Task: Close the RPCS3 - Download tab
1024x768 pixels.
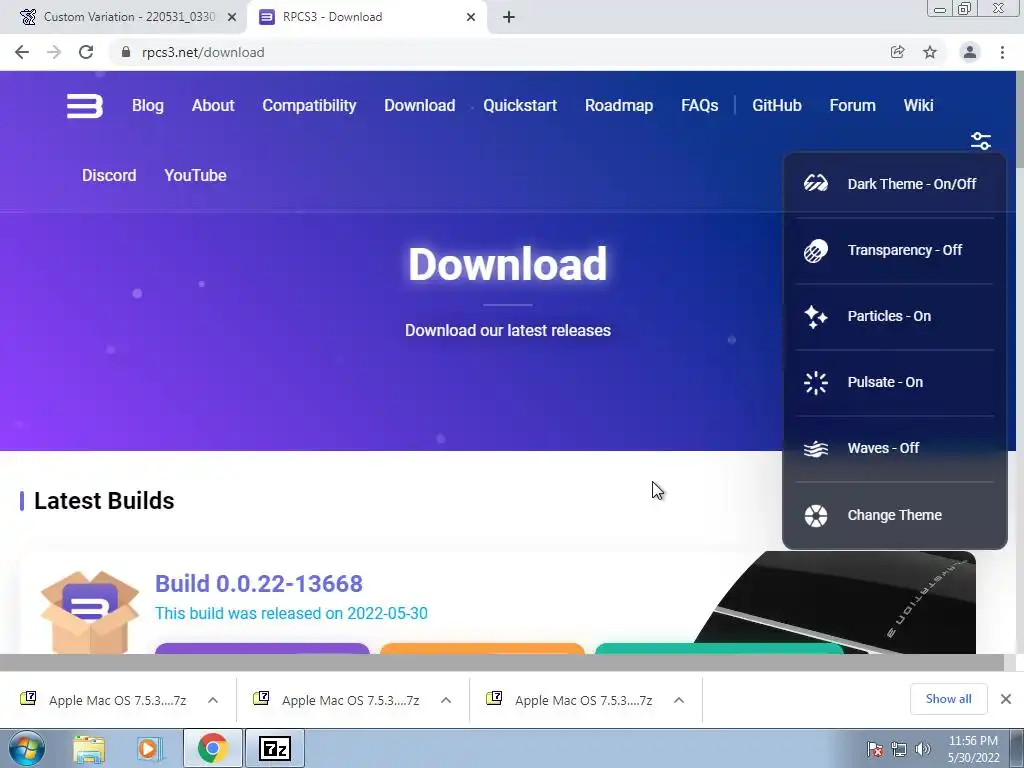Action: [471, 17]
